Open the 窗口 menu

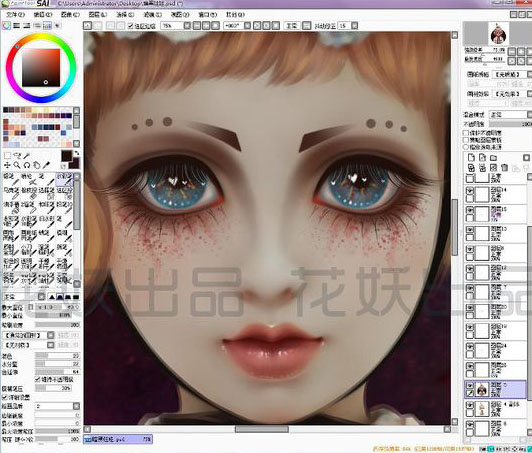tap(208, 15)
